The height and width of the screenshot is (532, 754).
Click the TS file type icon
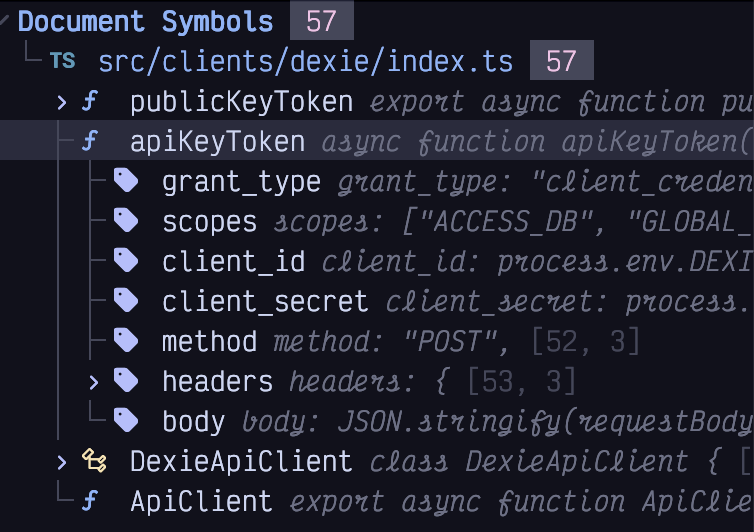click(63, 61)
